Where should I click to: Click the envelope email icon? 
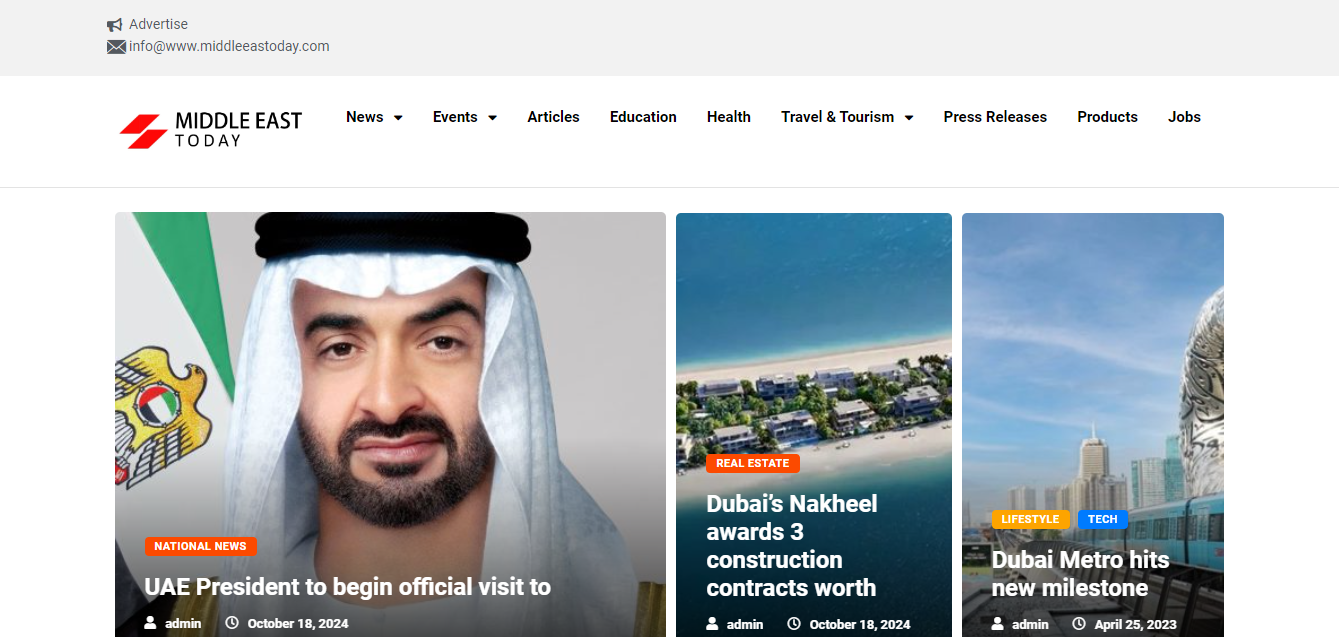[116, 47]
